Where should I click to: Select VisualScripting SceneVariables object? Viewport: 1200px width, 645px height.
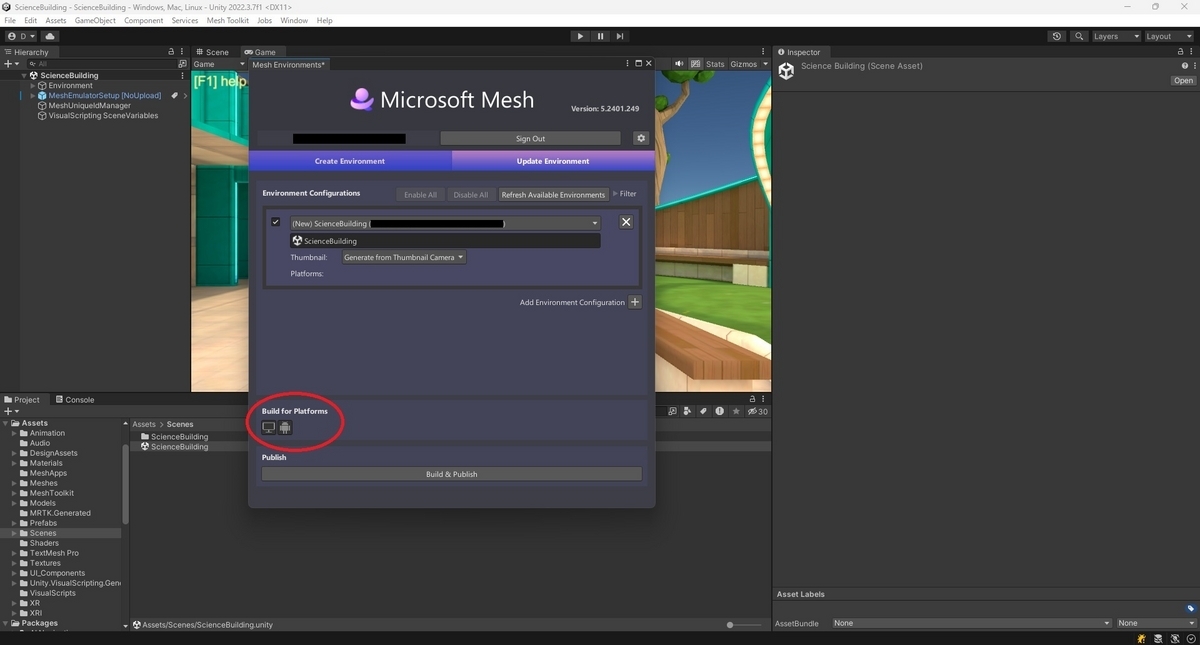pyautogui.click(x=97, y=115)
